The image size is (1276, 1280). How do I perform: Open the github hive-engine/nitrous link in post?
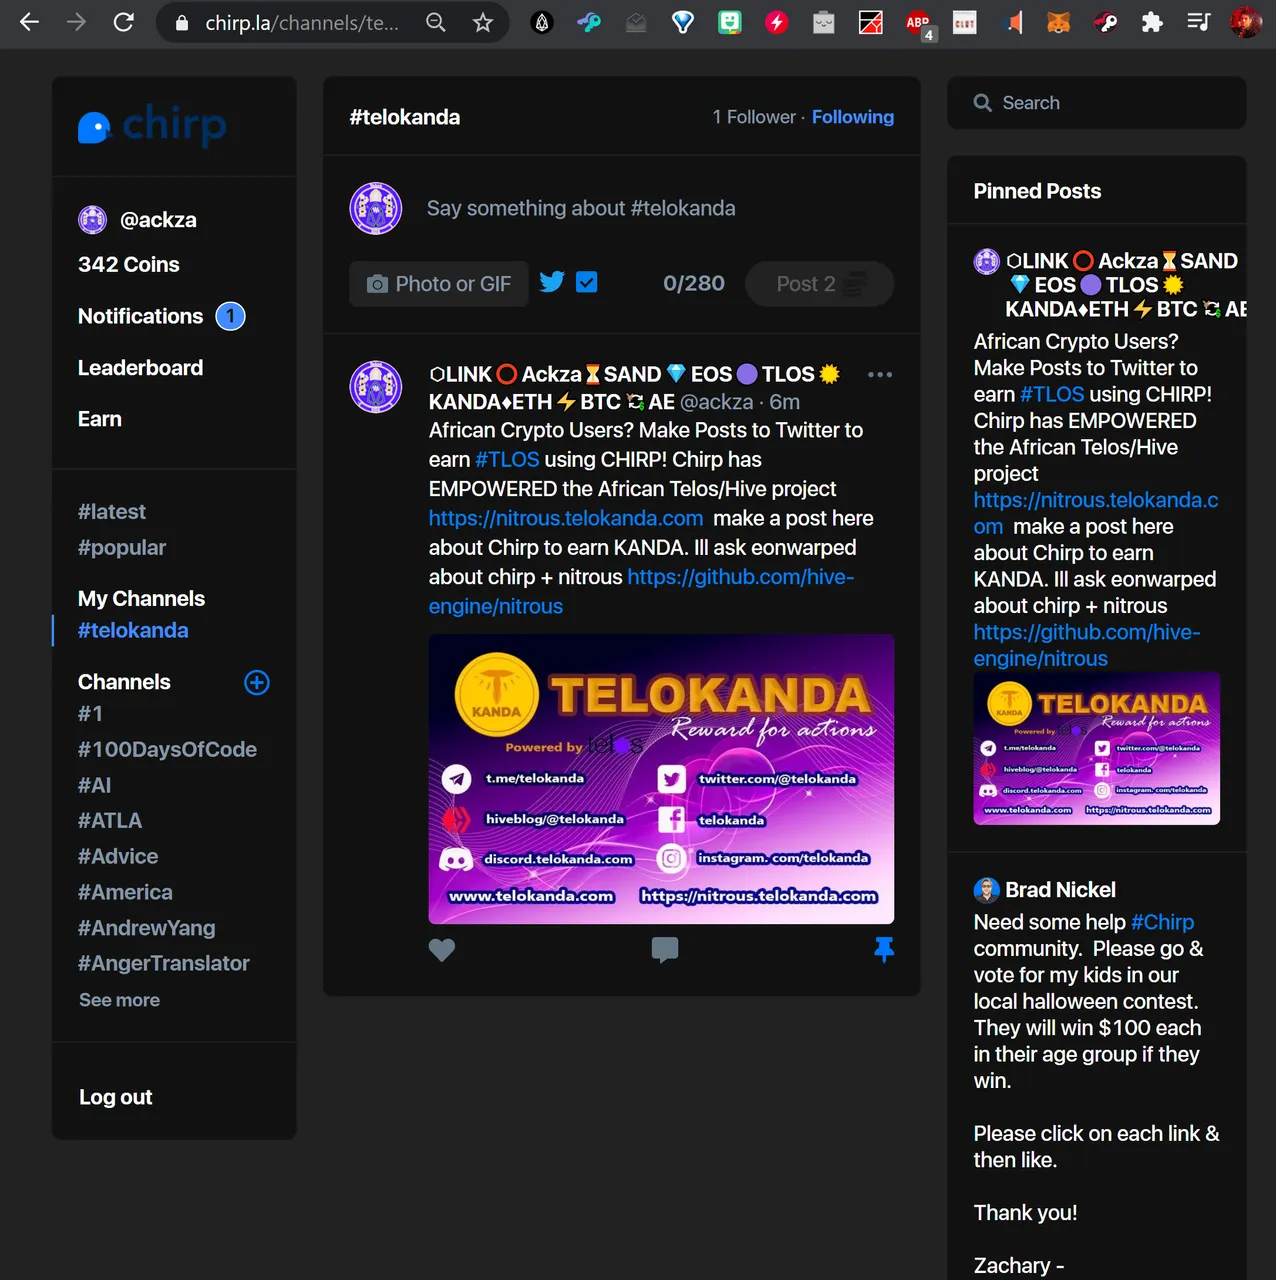point(641,592)
